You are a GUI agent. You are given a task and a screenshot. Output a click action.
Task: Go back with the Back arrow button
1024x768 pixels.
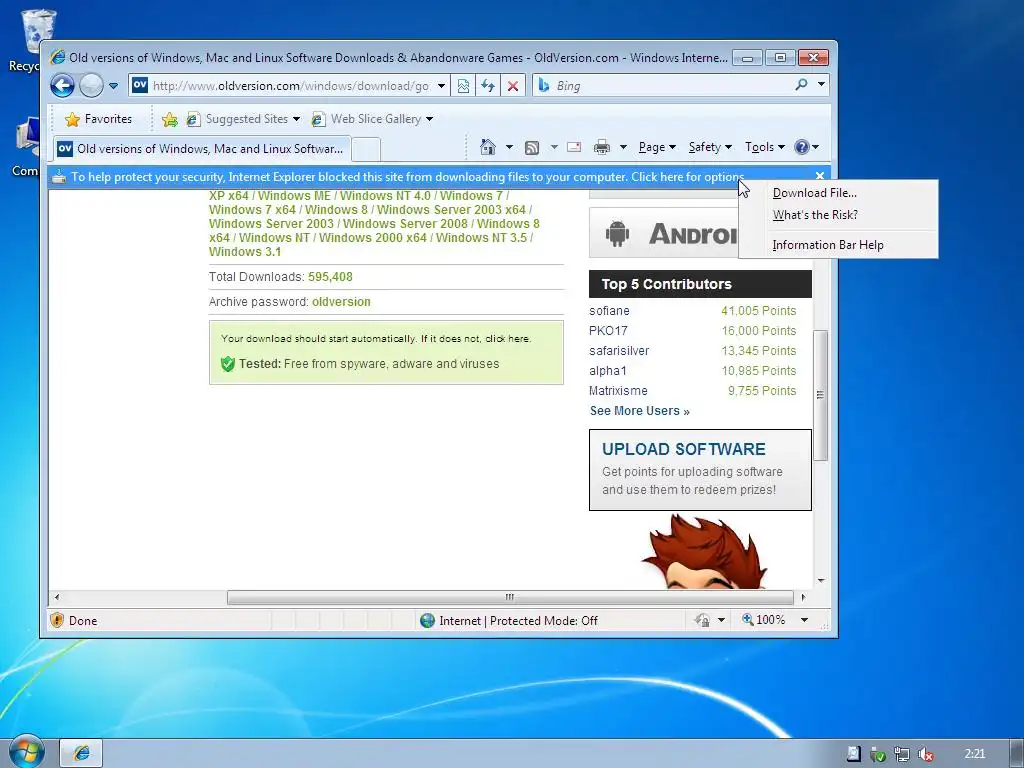pyautogui.click(x=63, y=86)
